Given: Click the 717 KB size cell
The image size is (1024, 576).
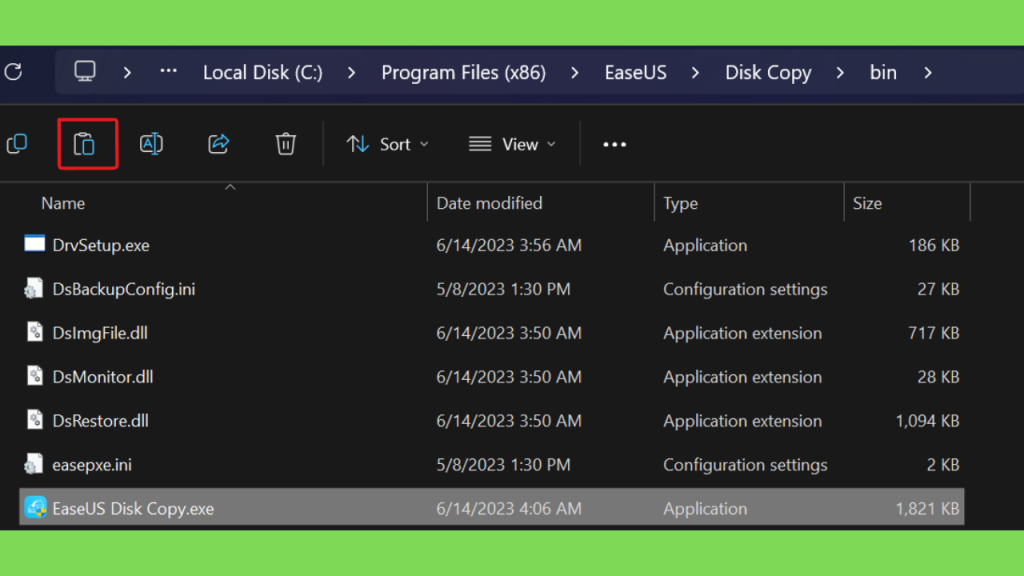Looking at the screenshot, I should point(934,332).
